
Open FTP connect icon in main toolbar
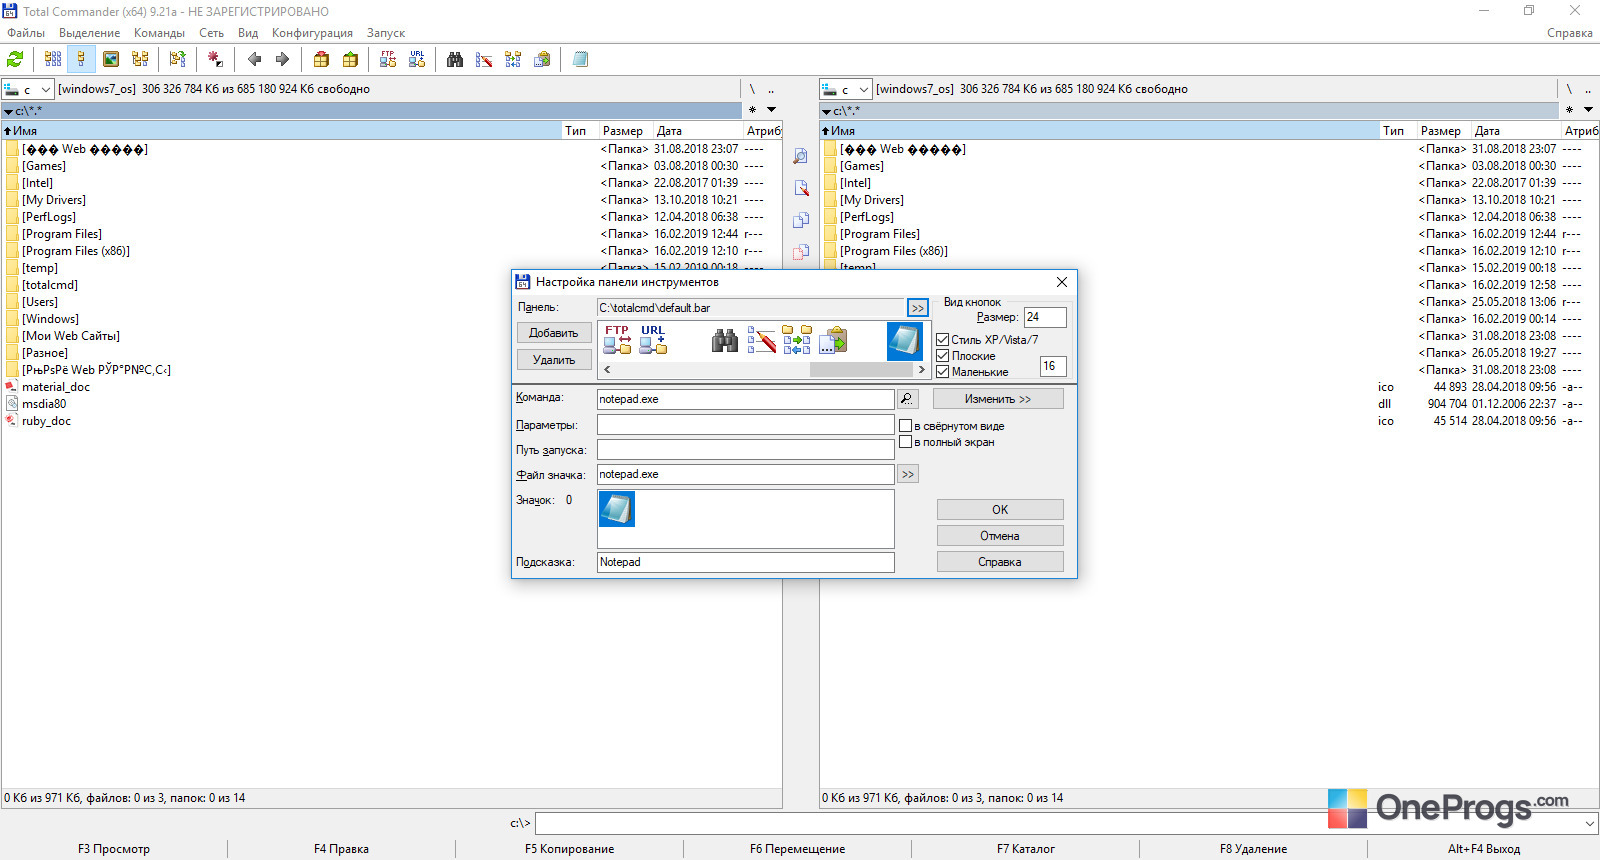tap(388, 59)
